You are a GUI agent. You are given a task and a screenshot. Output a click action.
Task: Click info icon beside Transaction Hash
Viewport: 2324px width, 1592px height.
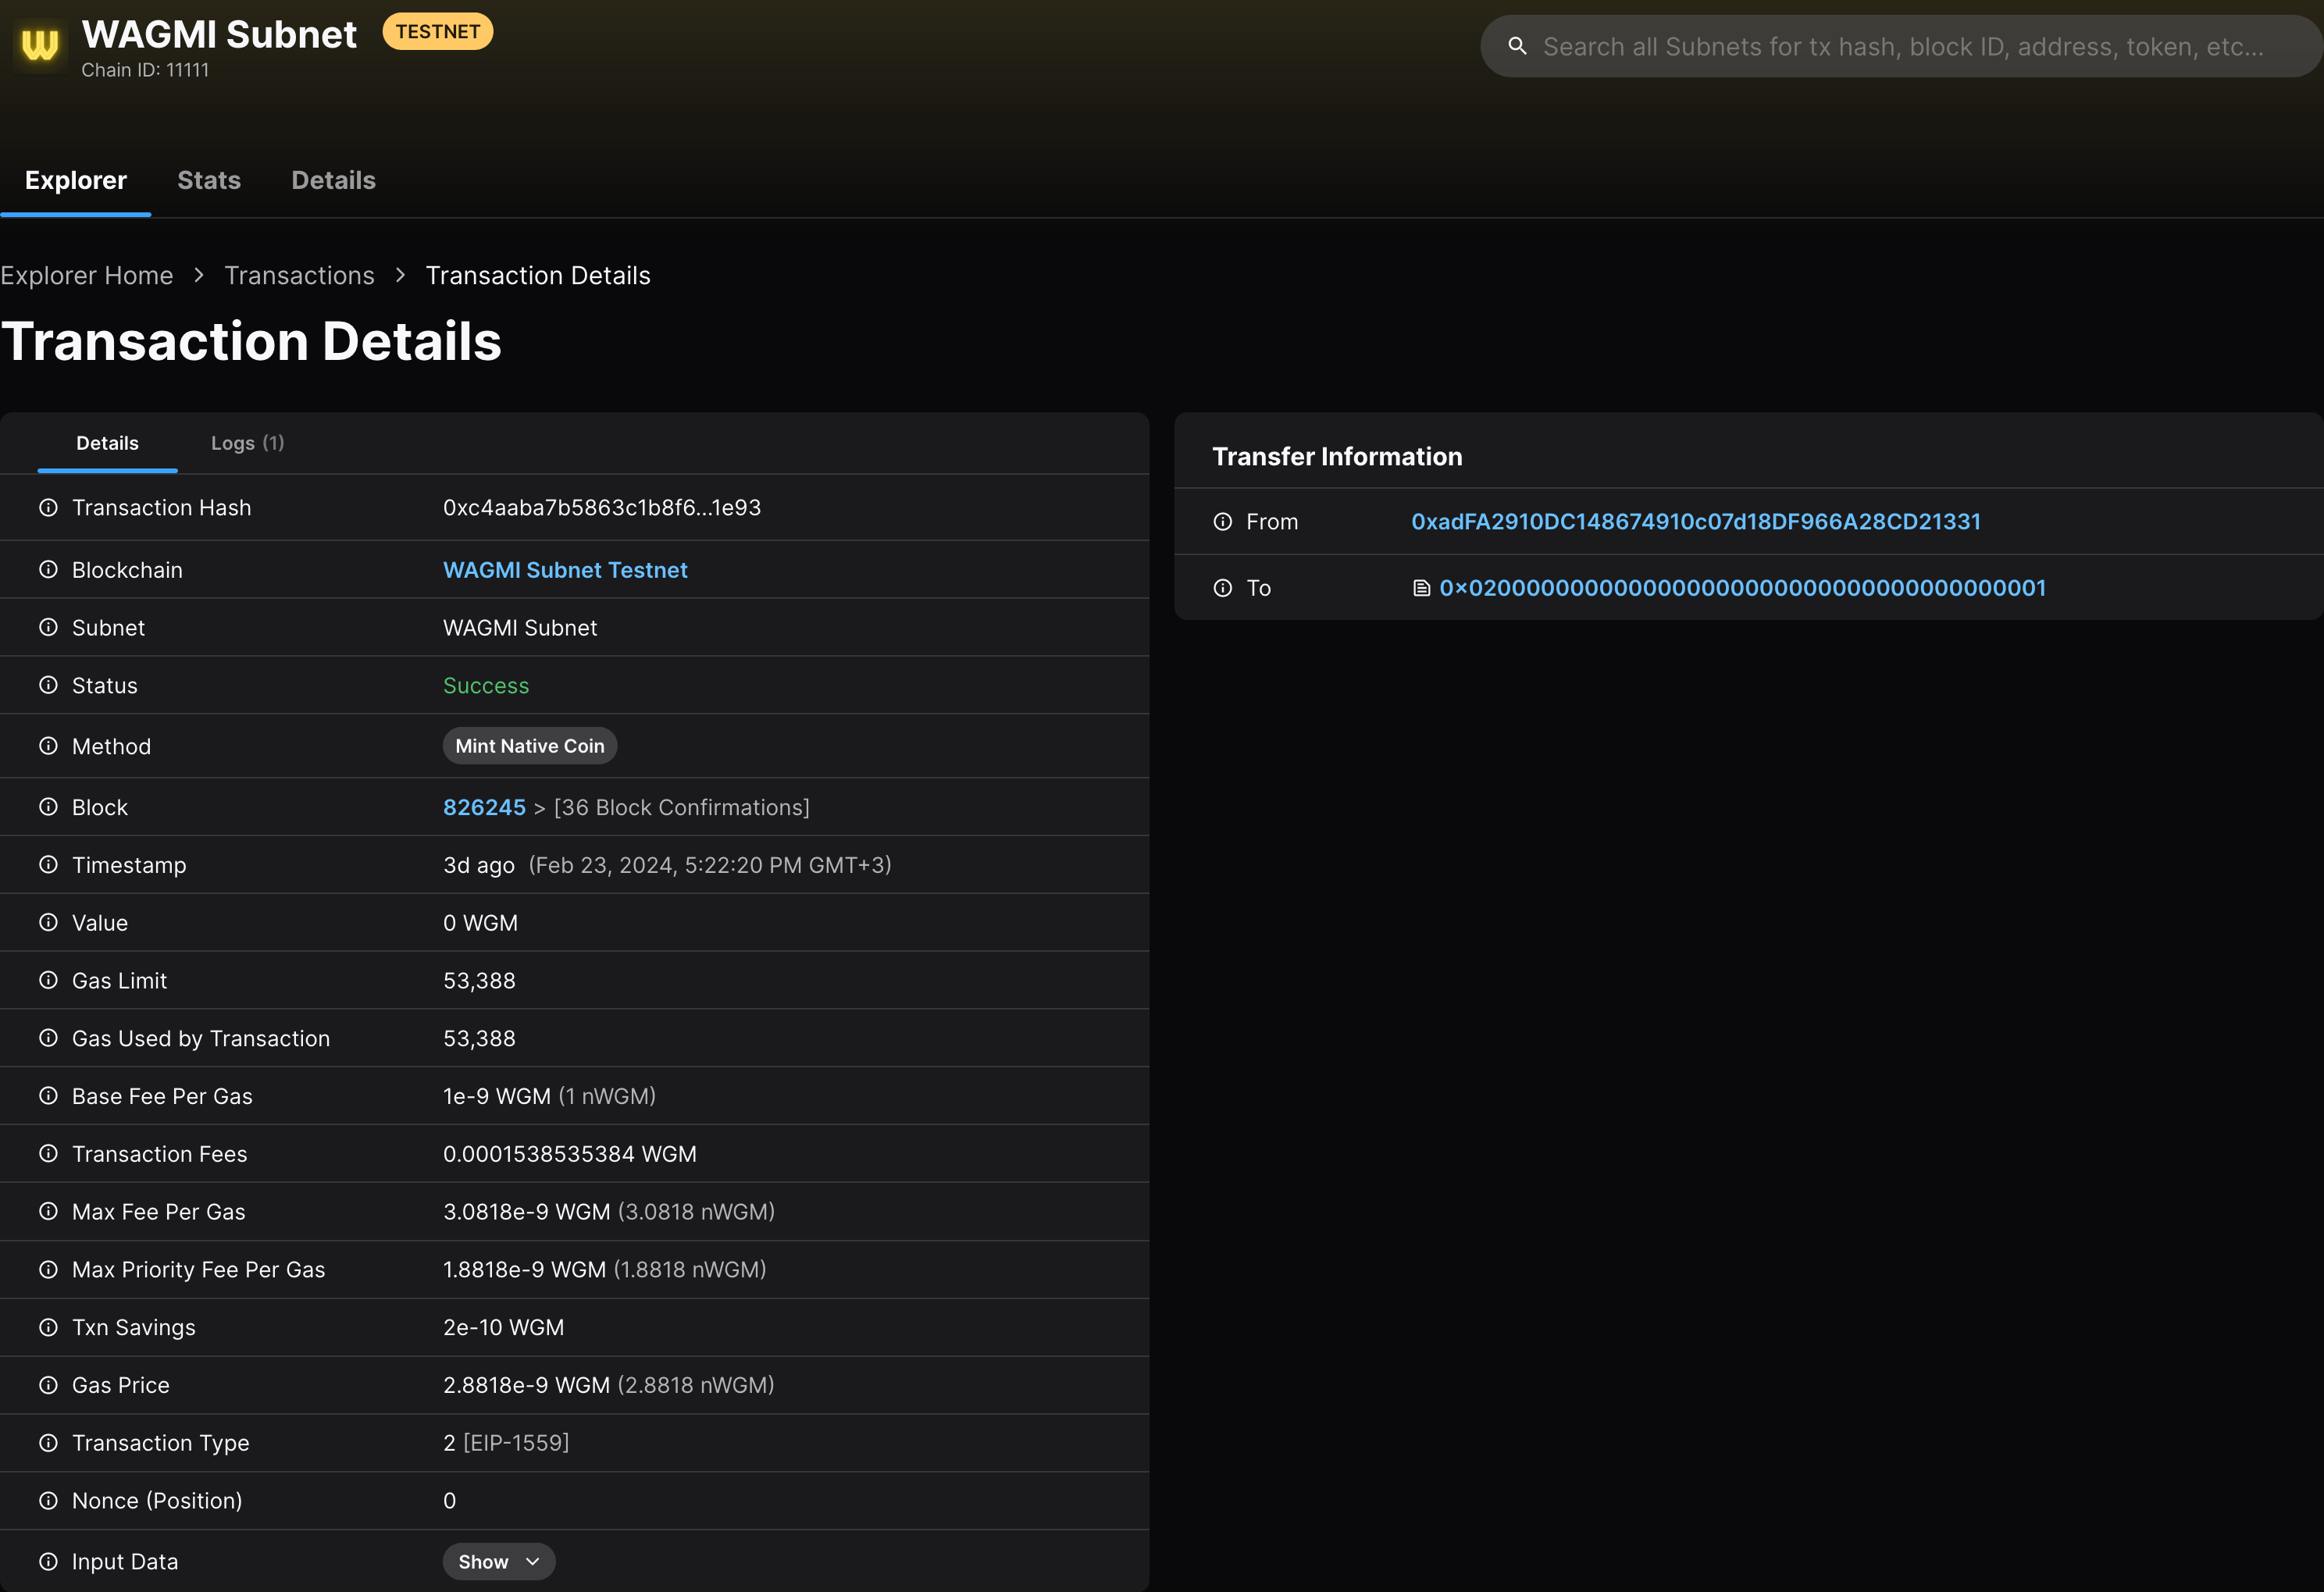point(48,507)
